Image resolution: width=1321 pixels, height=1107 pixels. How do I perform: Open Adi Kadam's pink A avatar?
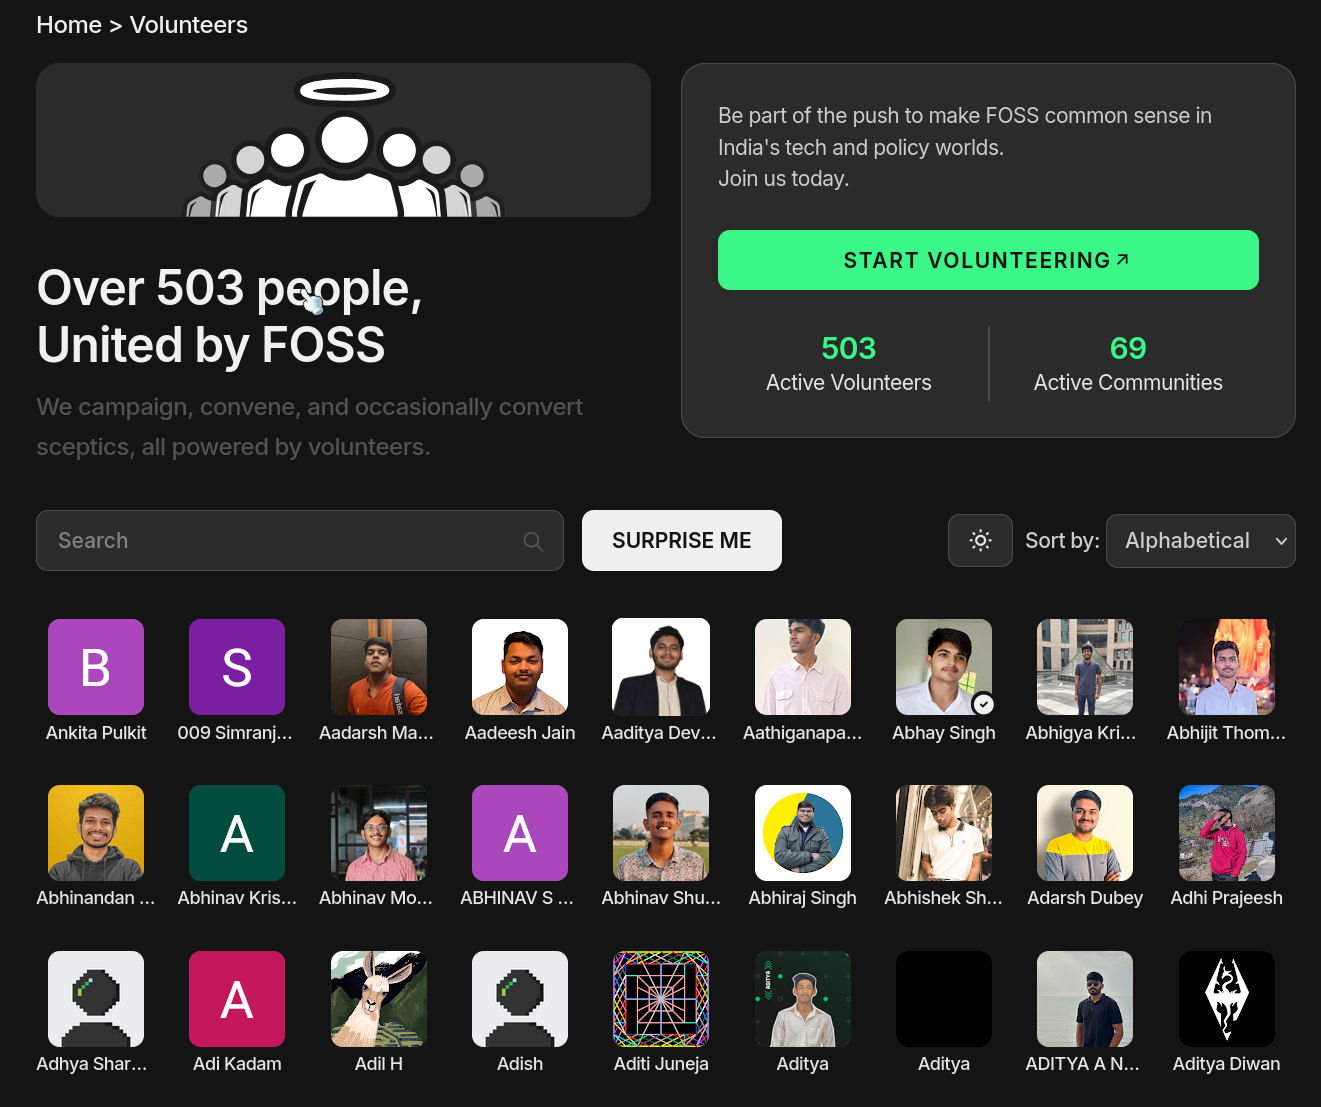[237, 999]
